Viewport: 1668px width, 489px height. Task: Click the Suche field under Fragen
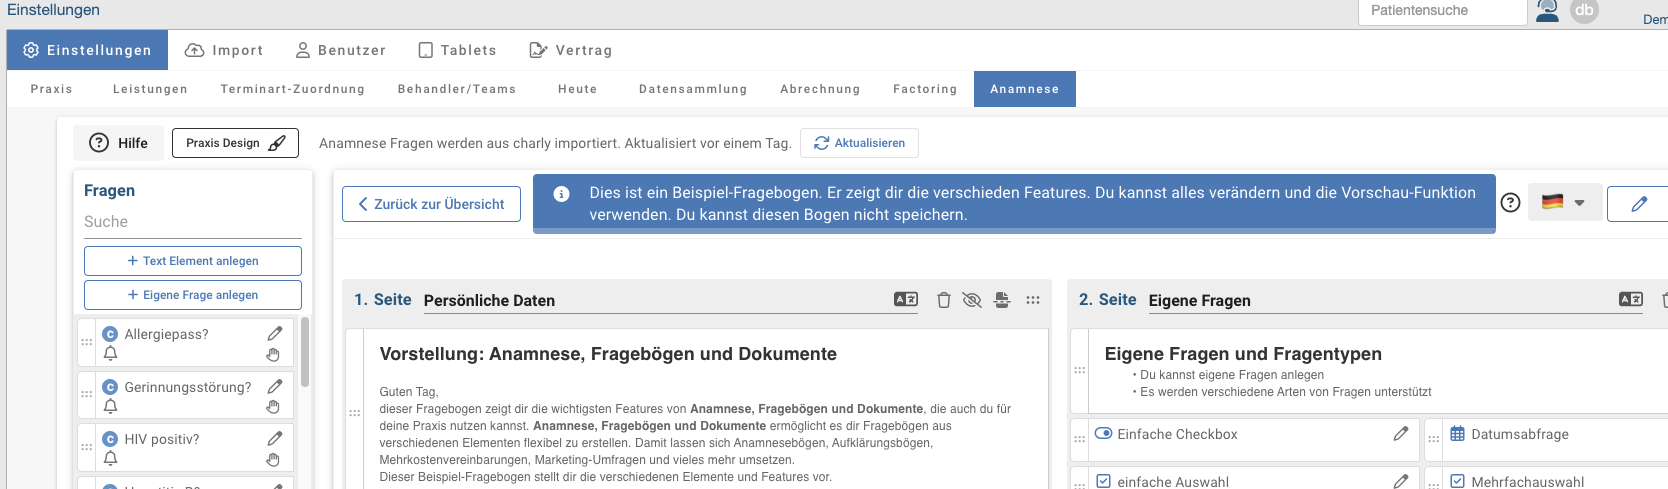pos(193,222)
